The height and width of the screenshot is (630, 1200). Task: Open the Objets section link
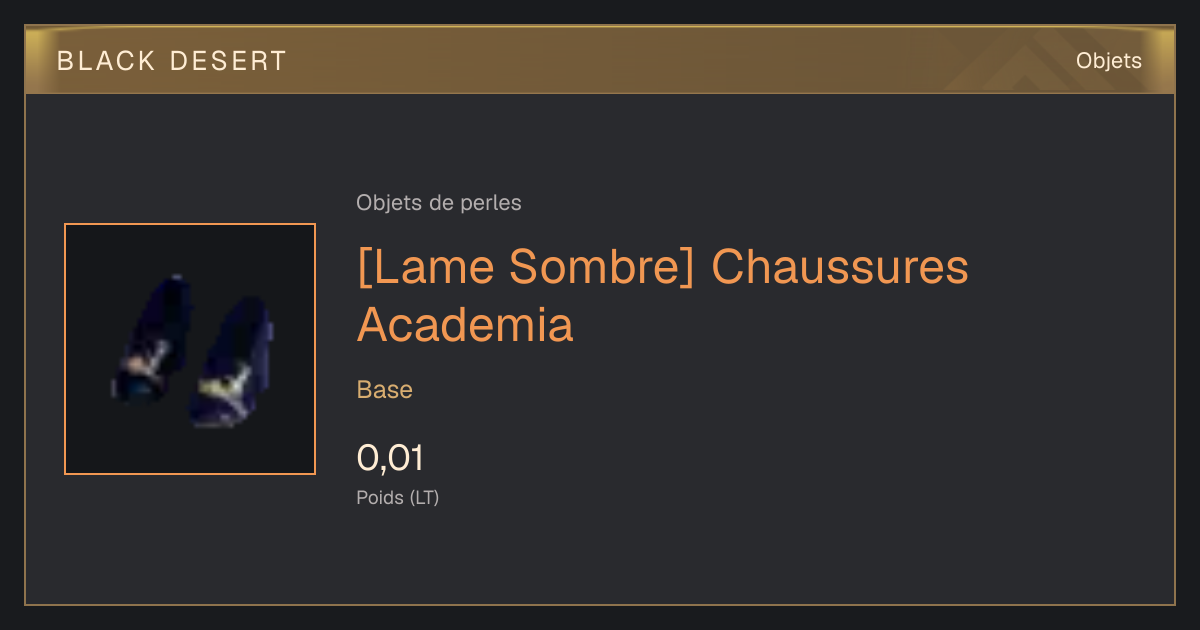(1108, 61)
